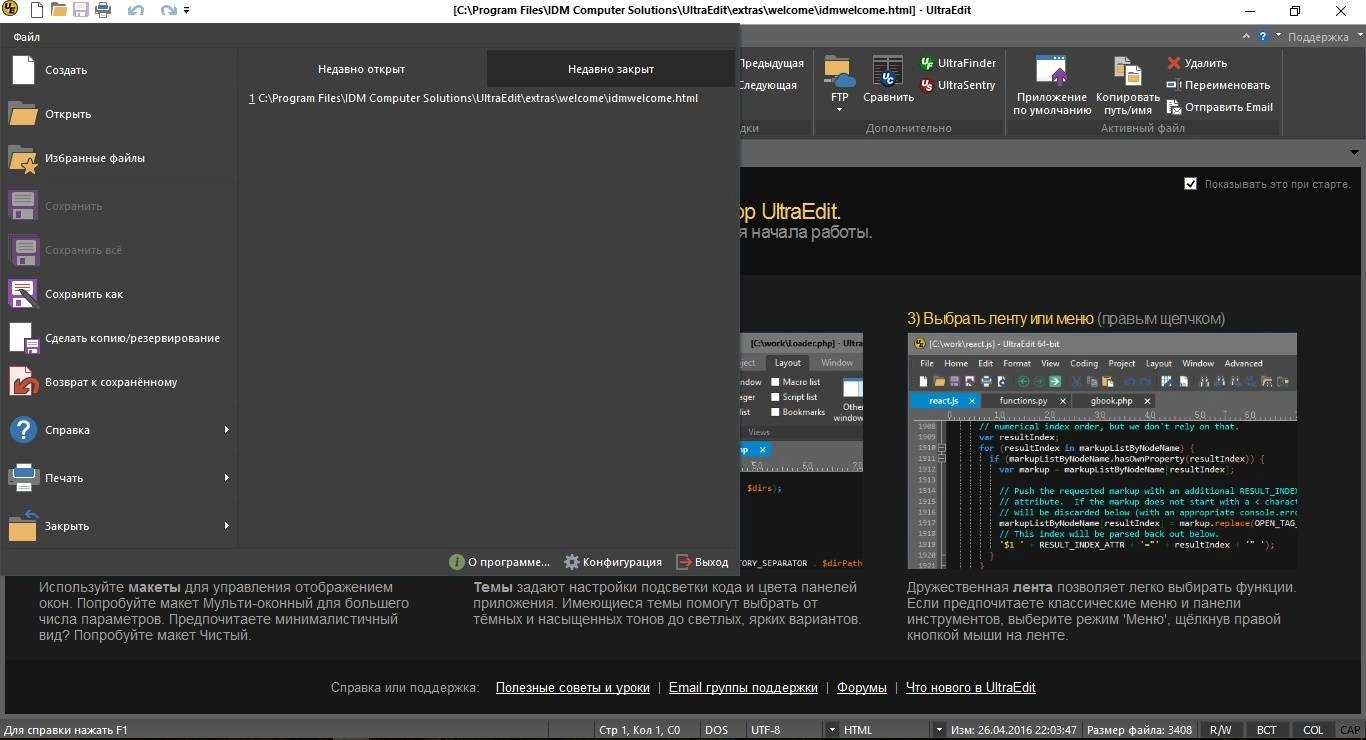
Task: Open the Файл menu tab
Action: point(27,37)
